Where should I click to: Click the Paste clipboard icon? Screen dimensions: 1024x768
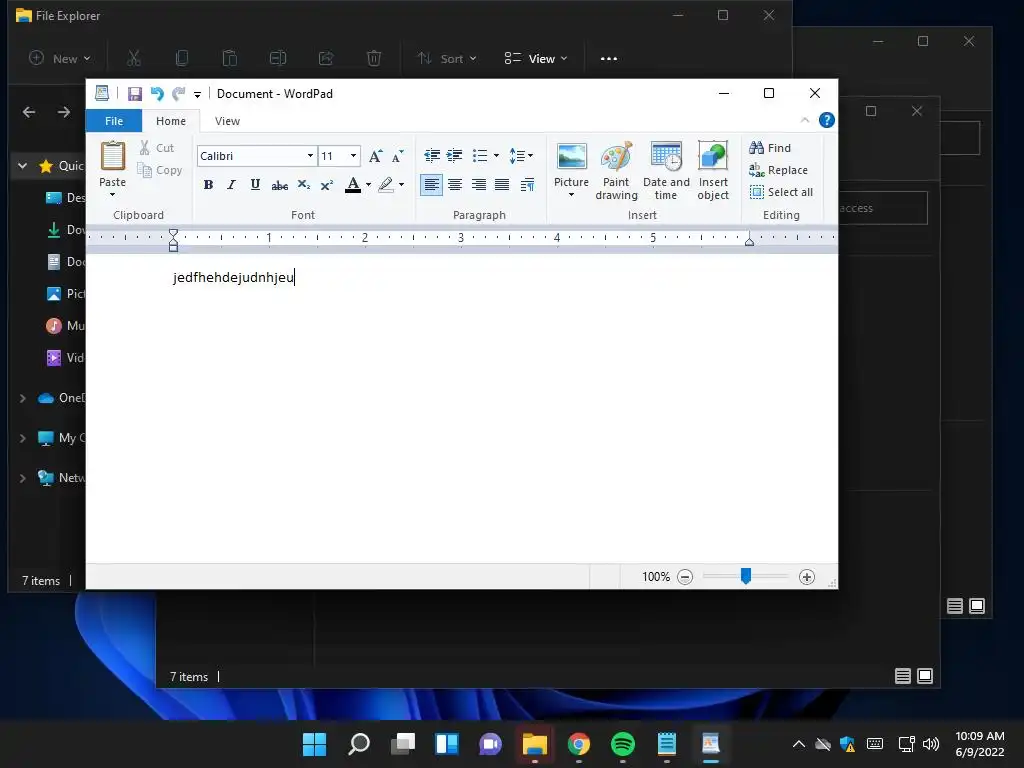click(x=112, y=156)
